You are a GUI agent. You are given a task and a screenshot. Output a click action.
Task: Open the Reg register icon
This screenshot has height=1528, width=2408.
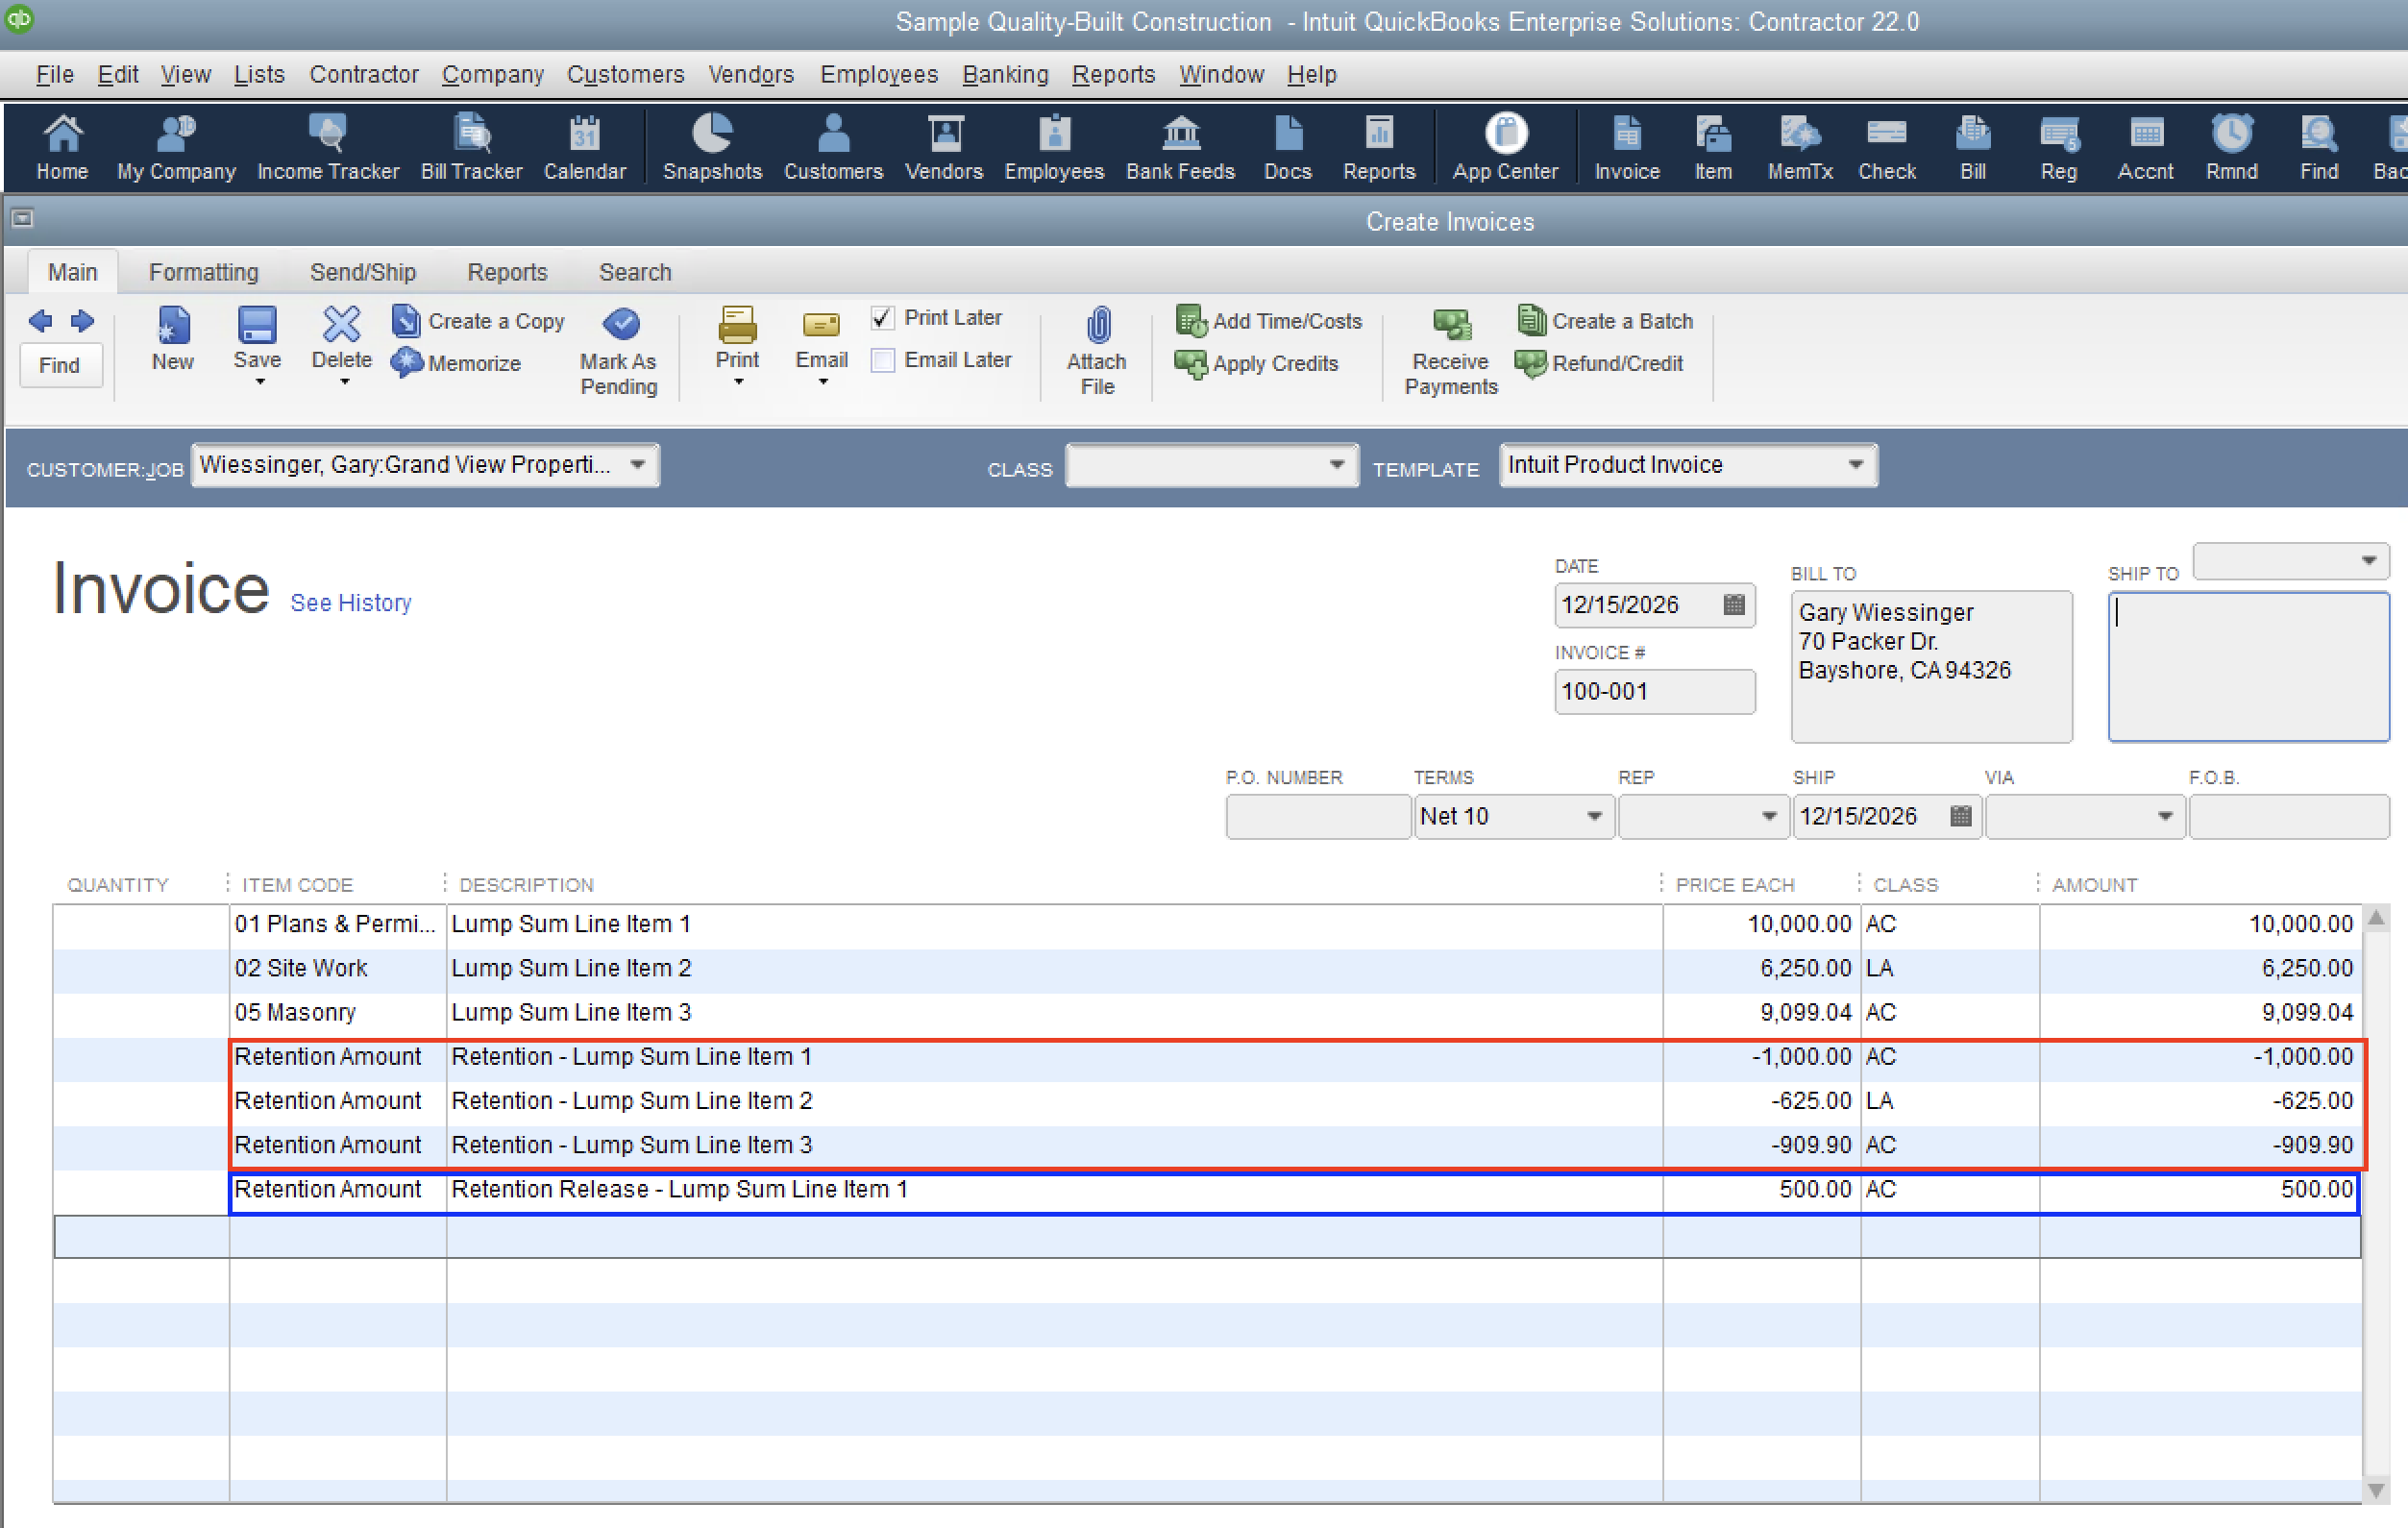coord(2059,147)
